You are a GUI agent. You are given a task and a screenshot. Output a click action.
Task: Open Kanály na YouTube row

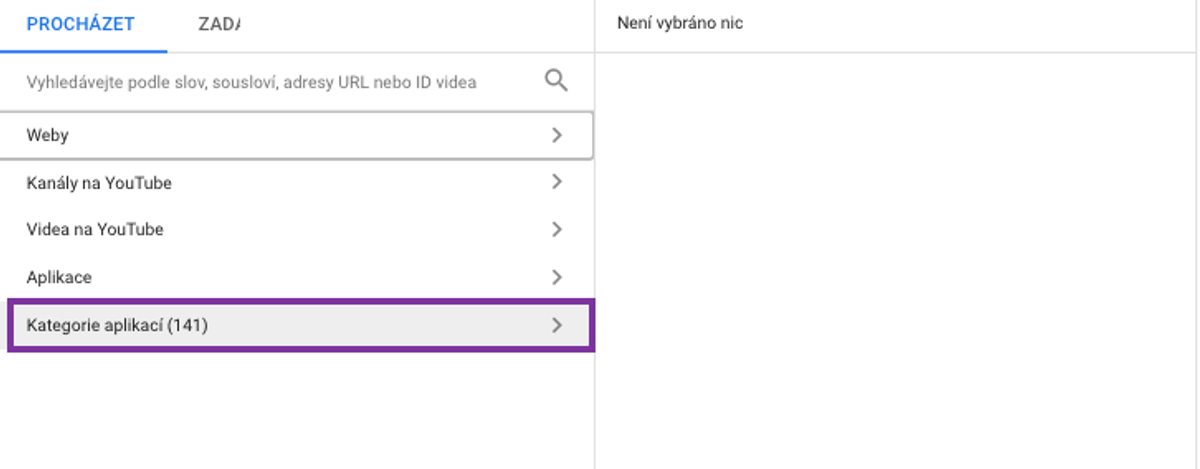click(x=297, y=183)
